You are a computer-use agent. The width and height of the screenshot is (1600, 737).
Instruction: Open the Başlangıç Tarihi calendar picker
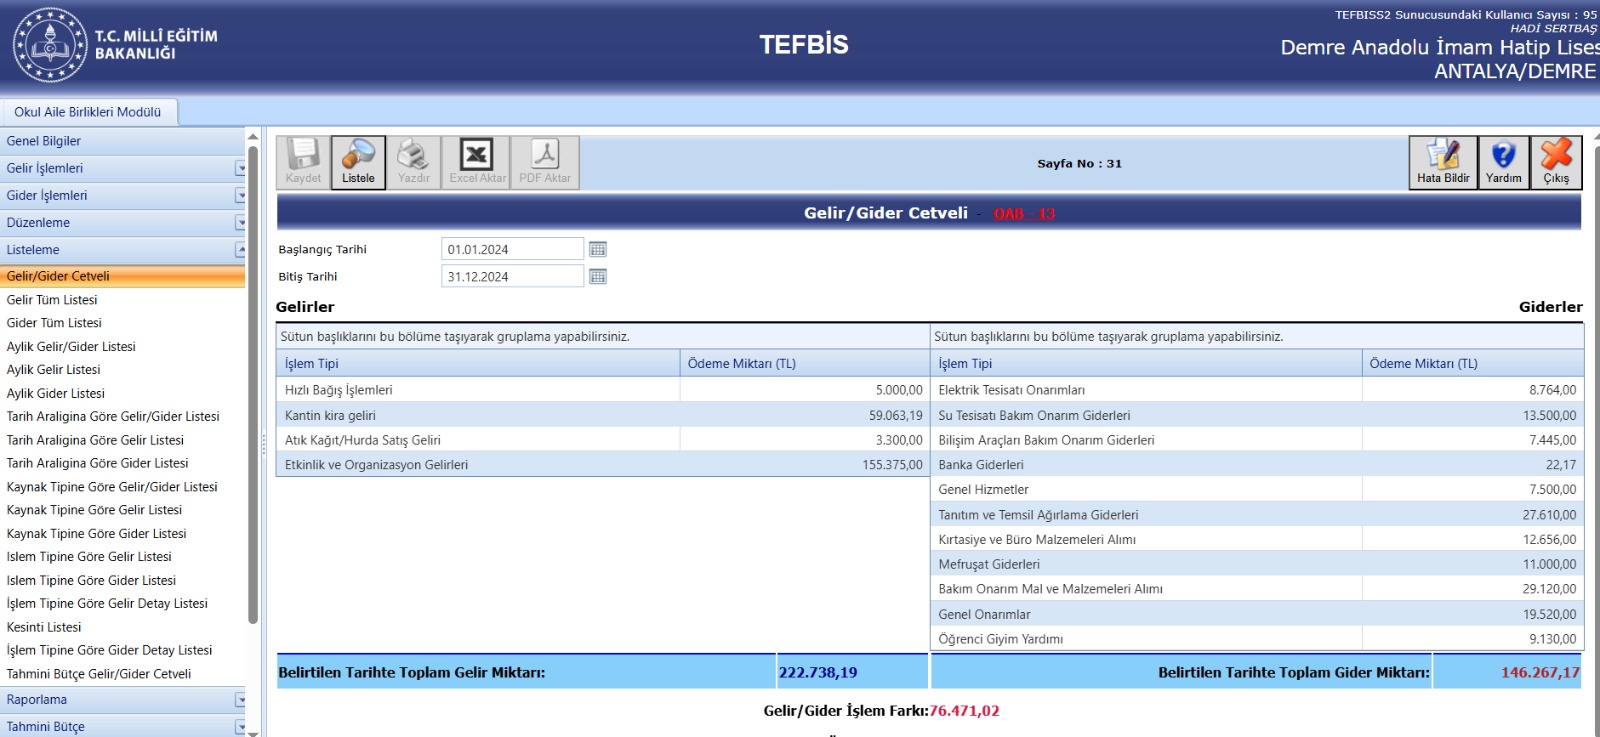(x=598, y=249)
